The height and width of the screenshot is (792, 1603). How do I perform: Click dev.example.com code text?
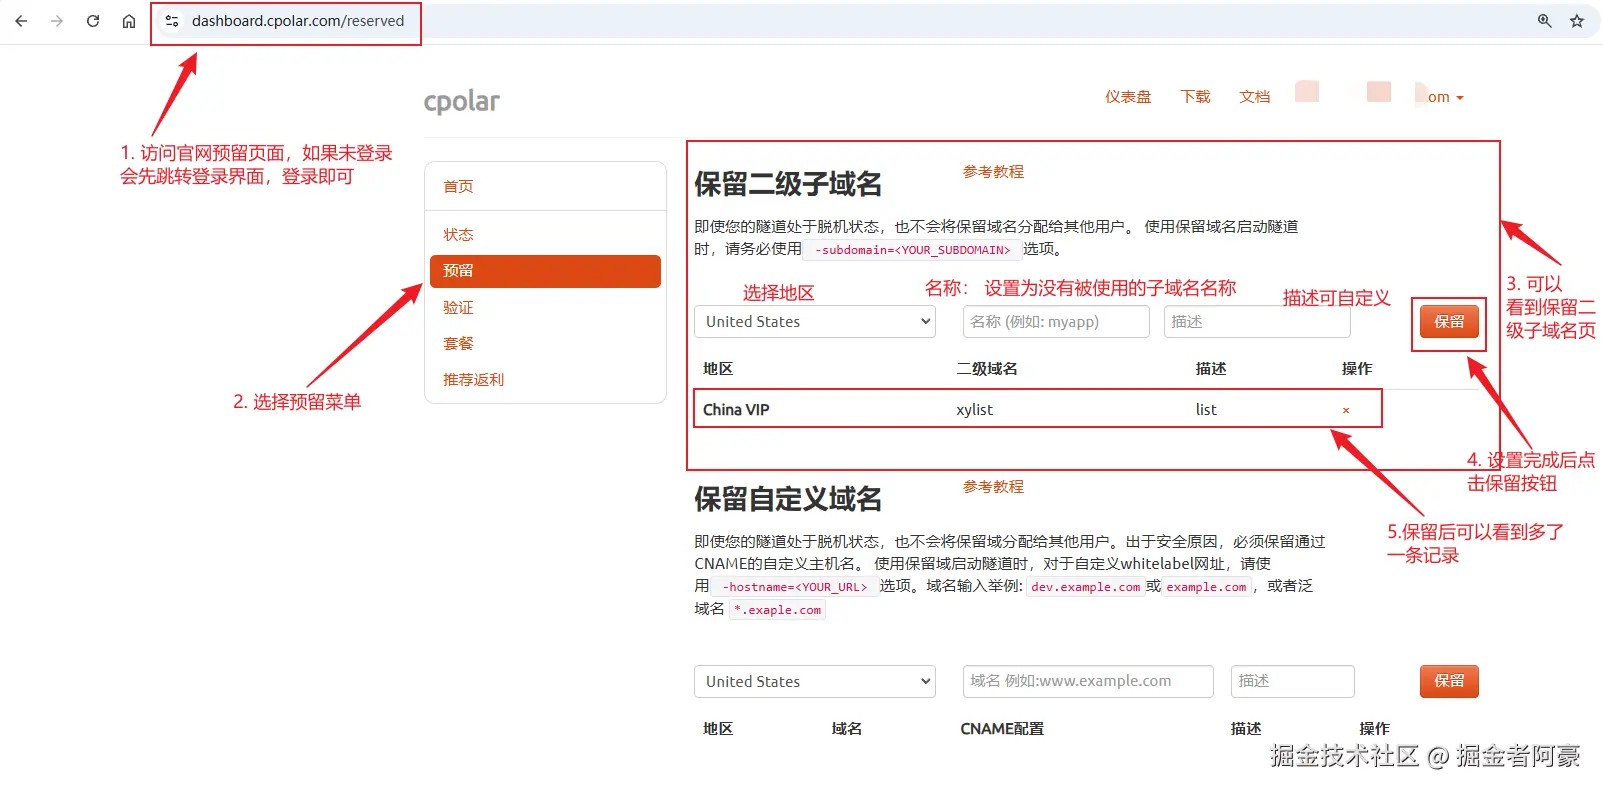(x=1085, y=587)
